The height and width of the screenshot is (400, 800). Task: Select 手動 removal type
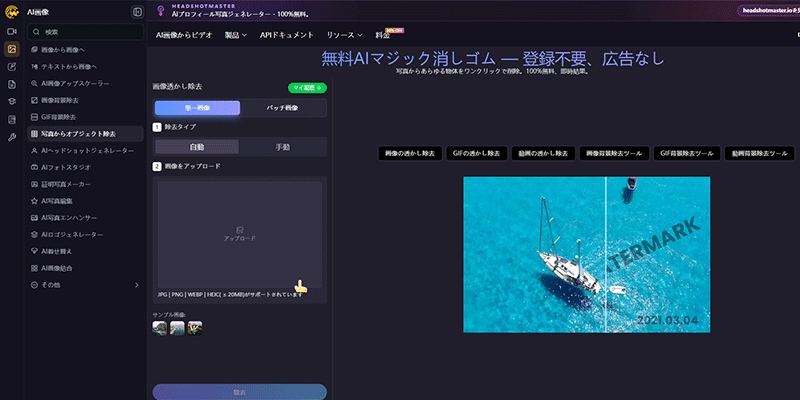click(x=283, y=147)
